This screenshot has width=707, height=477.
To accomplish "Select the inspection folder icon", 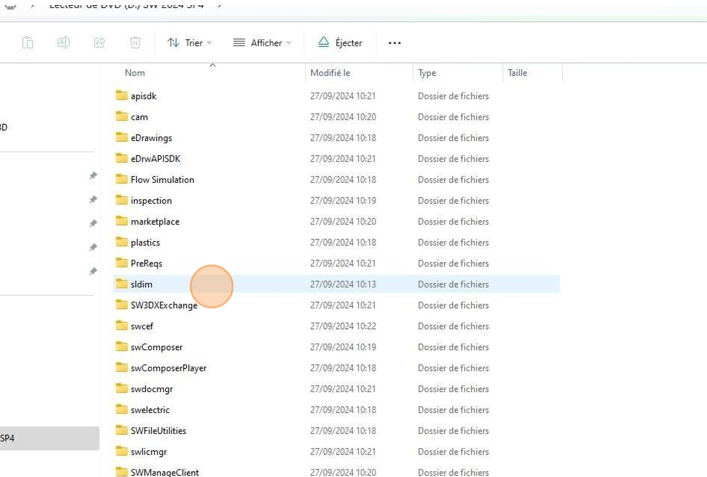I will point(121,200).
